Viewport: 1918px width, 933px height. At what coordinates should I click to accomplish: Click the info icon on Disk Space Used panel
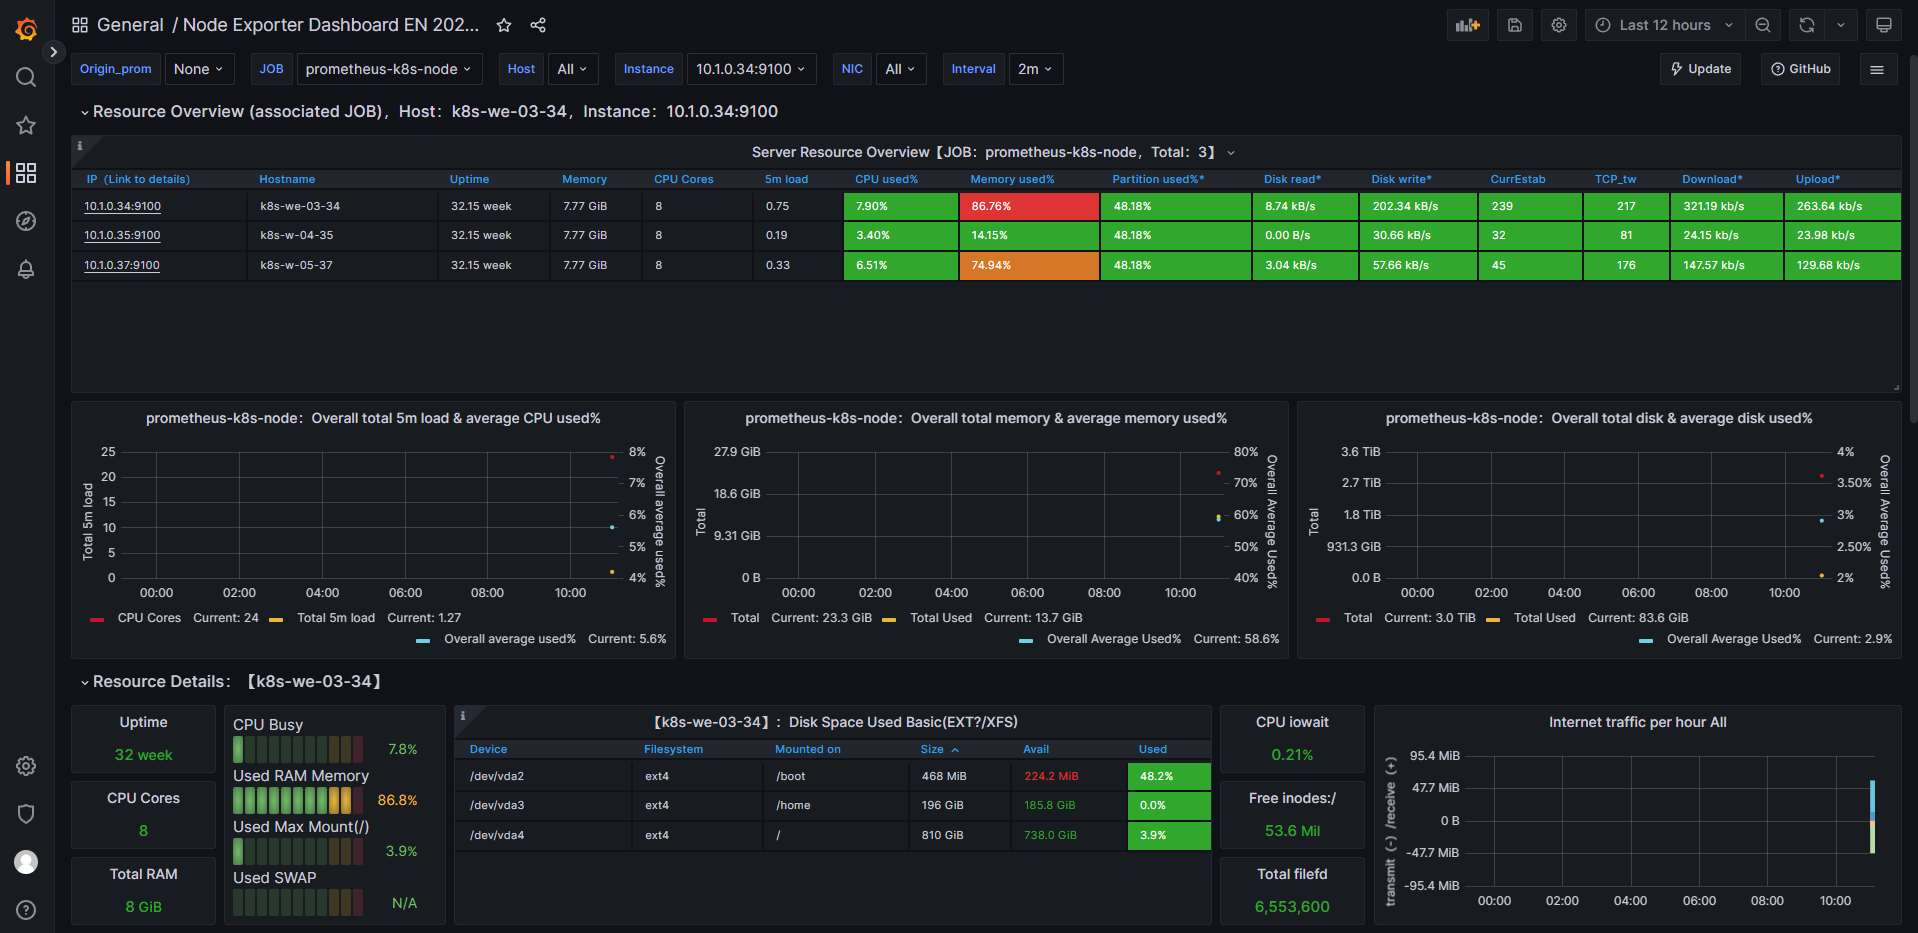coord(463,716)
